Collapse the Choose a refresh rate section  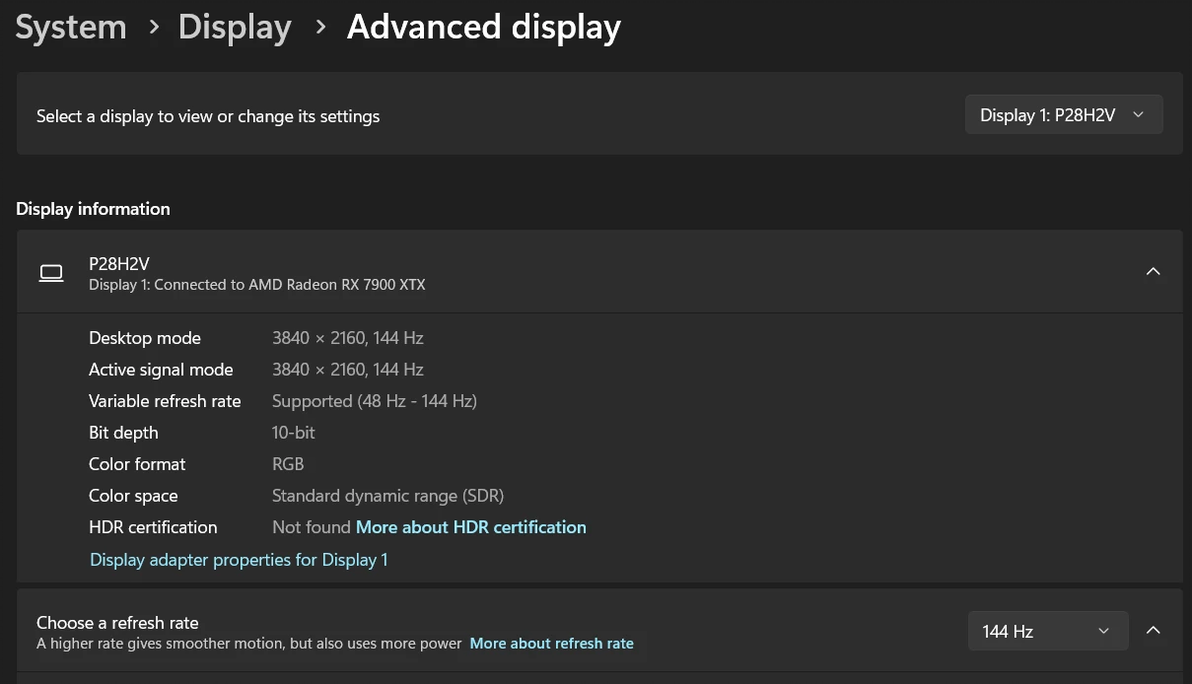click(1153, 630)
